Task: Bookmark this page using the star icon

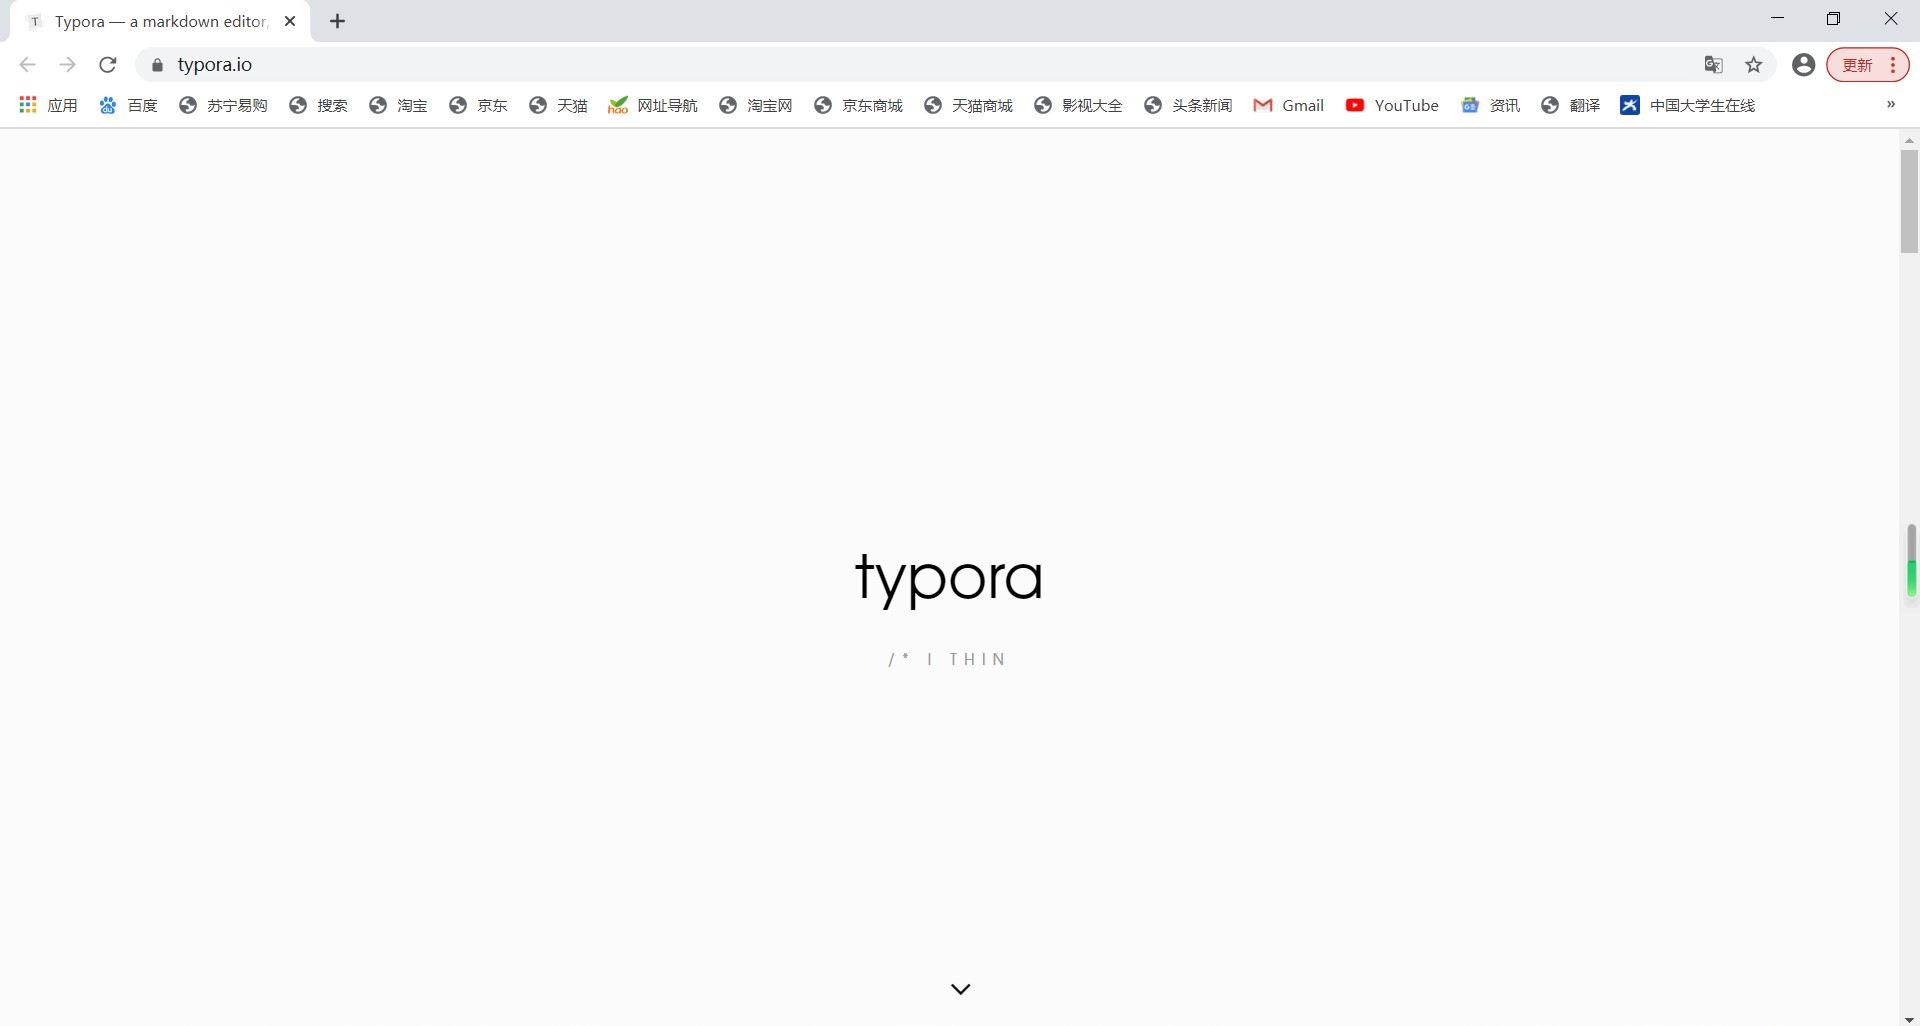Action: click(x=1754, y=64)
